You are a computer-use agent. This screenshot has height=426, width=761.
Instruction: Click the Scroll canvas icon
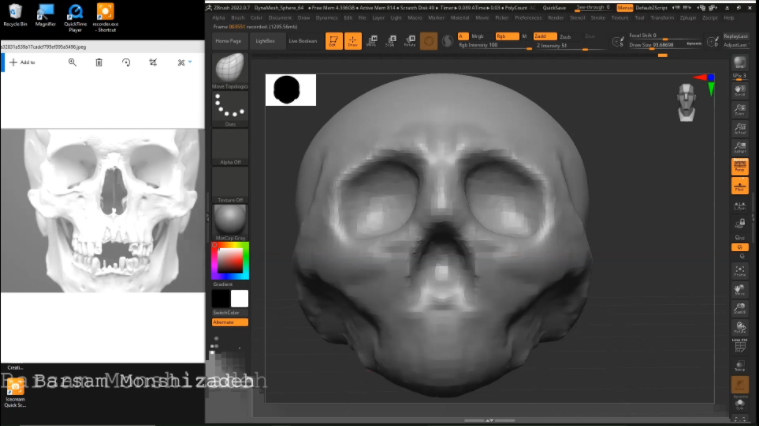coord(740,91)
